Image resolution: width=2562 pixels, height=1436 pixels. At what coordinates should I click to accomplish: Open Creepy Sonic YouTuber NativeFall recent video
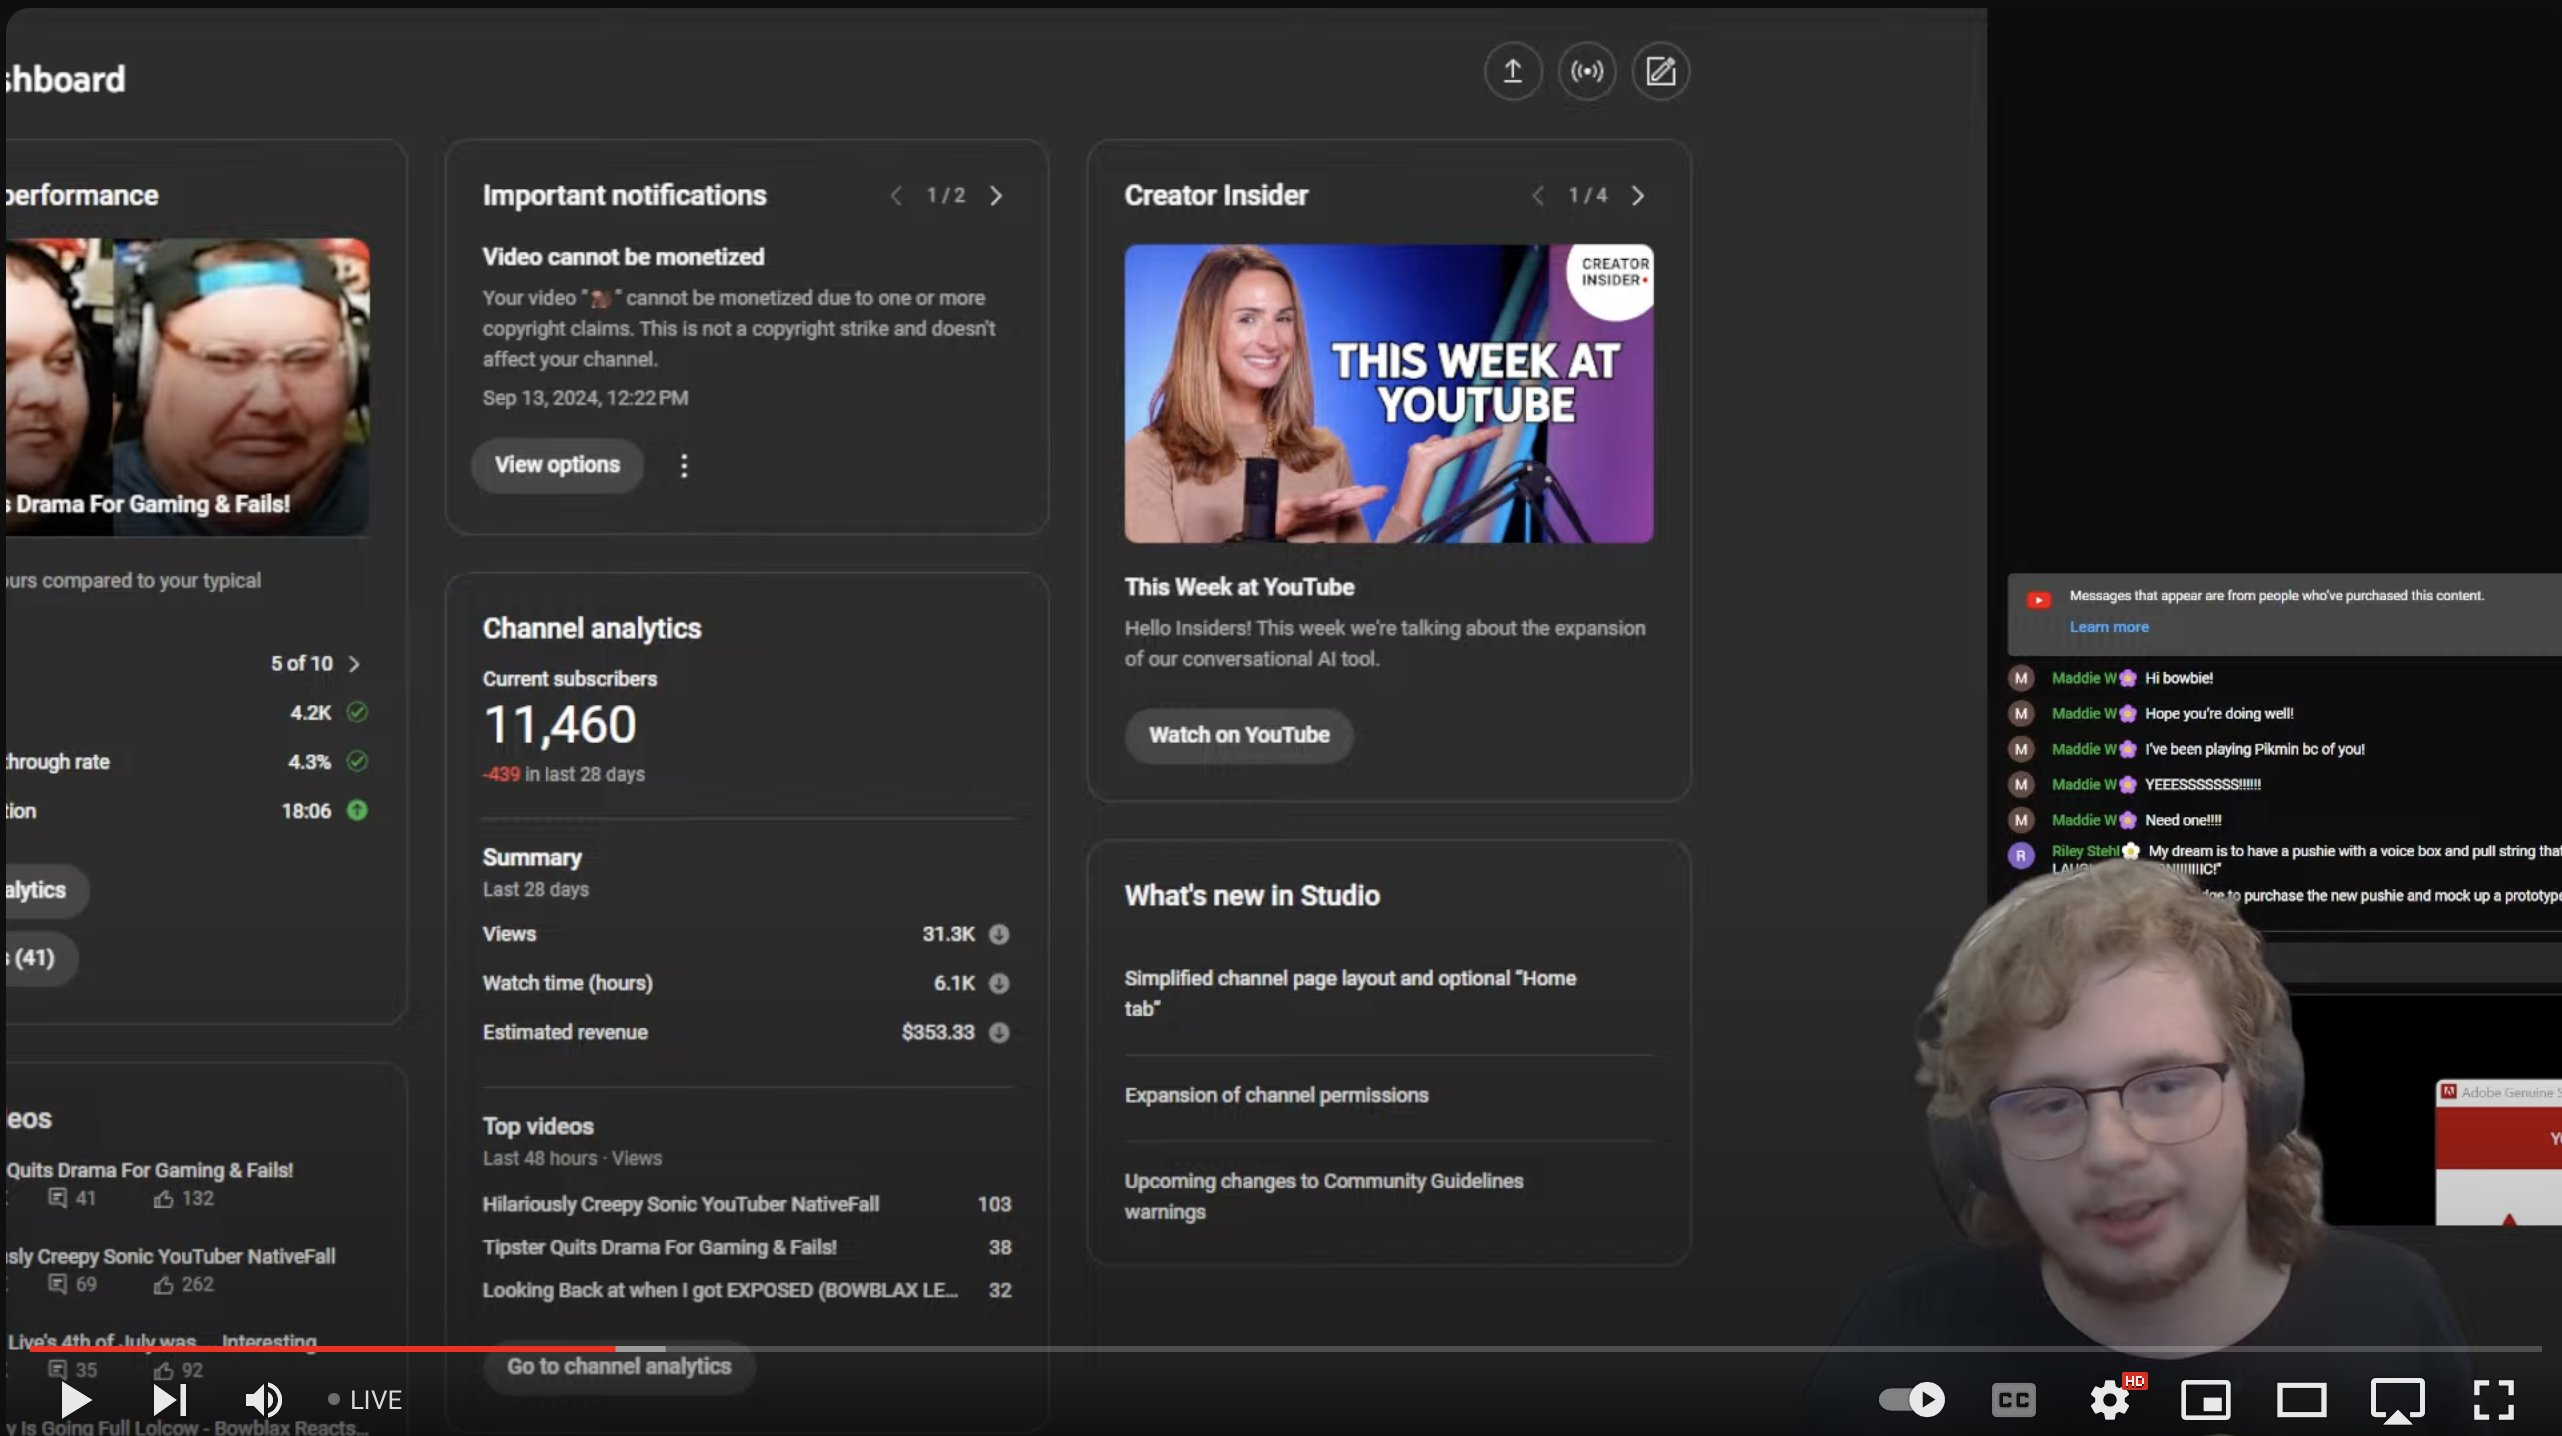click(x=171, y=1256)
